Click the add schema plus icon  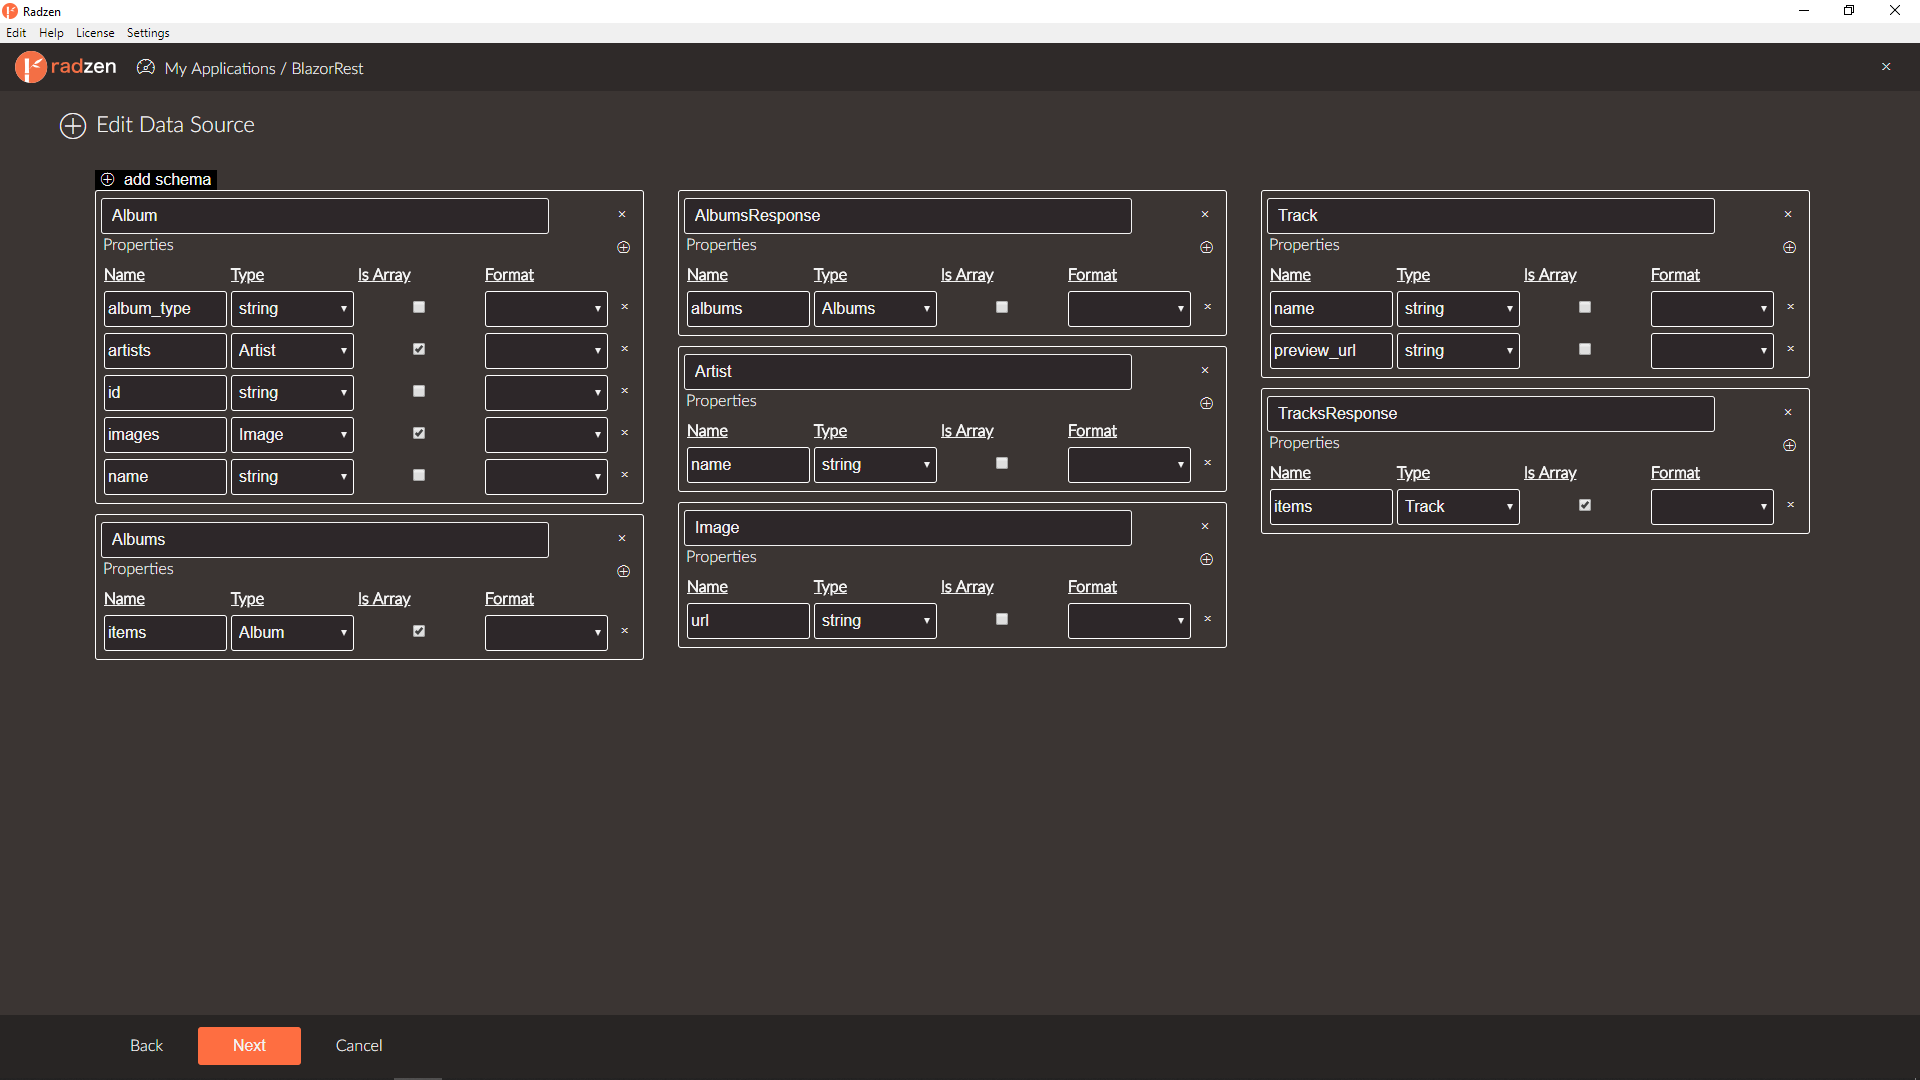(x=108, y=180)
